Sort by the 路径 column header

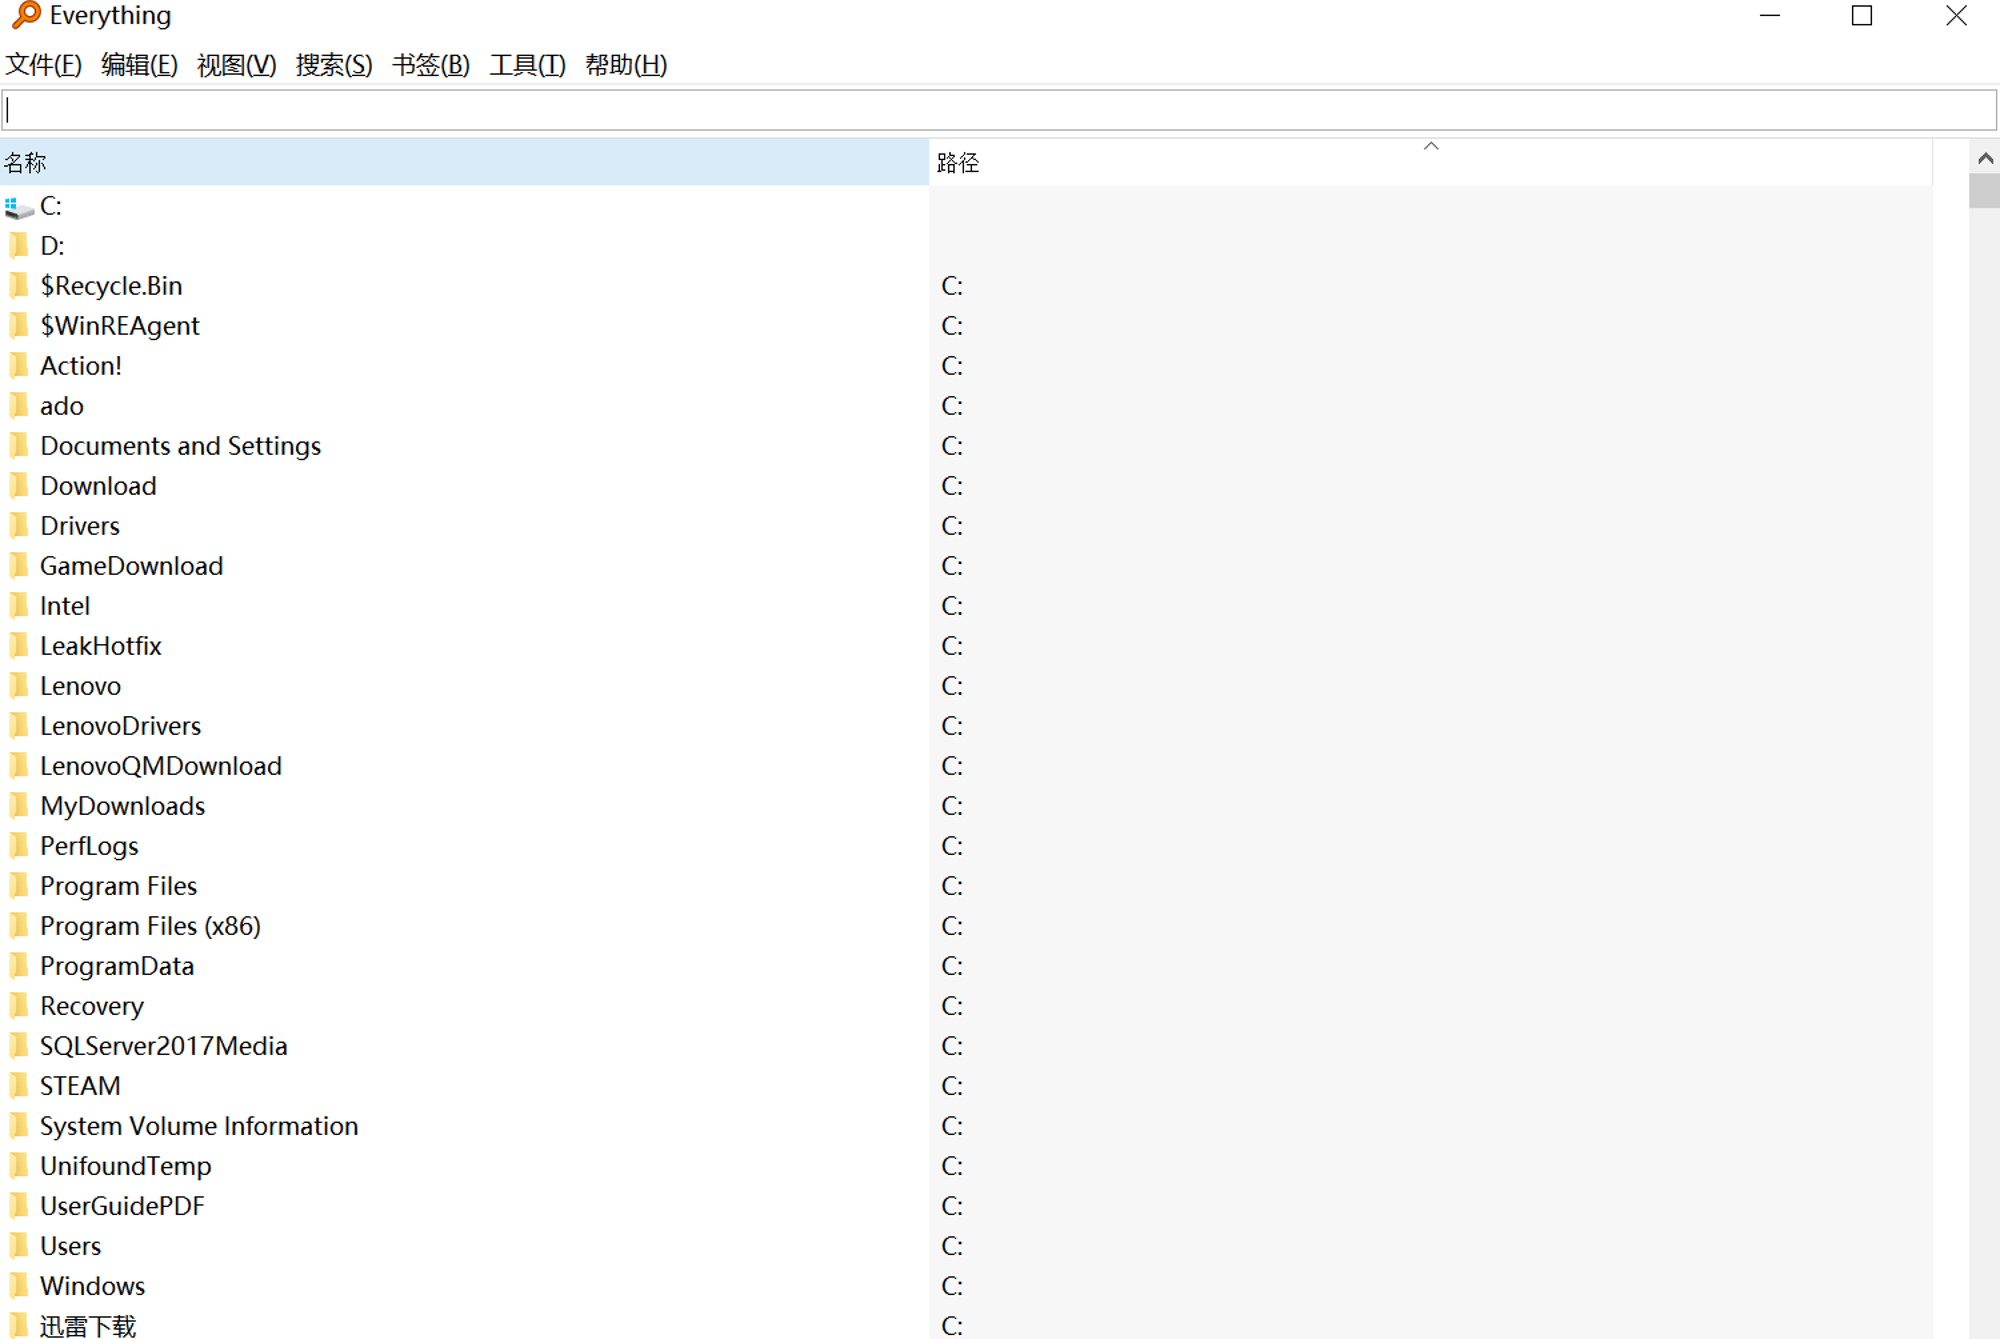1431,162
